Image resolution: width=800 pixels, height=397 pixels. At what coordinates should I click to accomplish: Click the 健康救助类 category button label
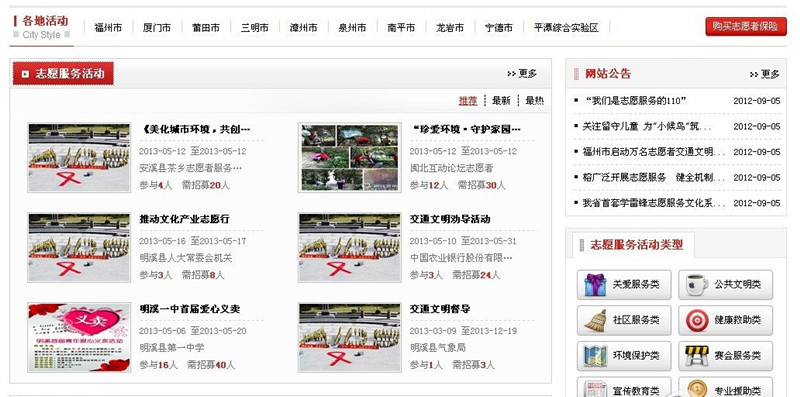(737, 320)
